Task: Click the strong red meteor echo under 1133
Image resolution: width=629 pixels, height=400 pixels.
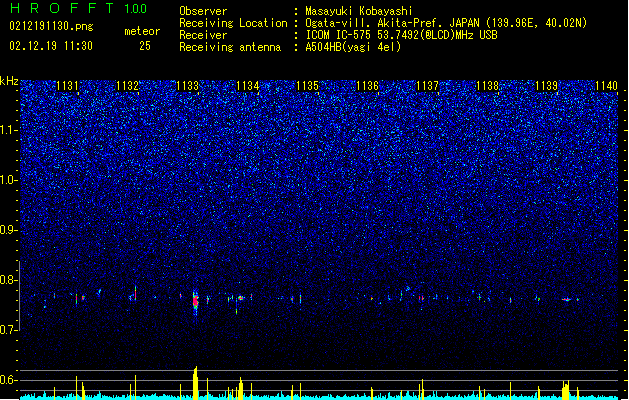Action: click(x=195, y=301)
